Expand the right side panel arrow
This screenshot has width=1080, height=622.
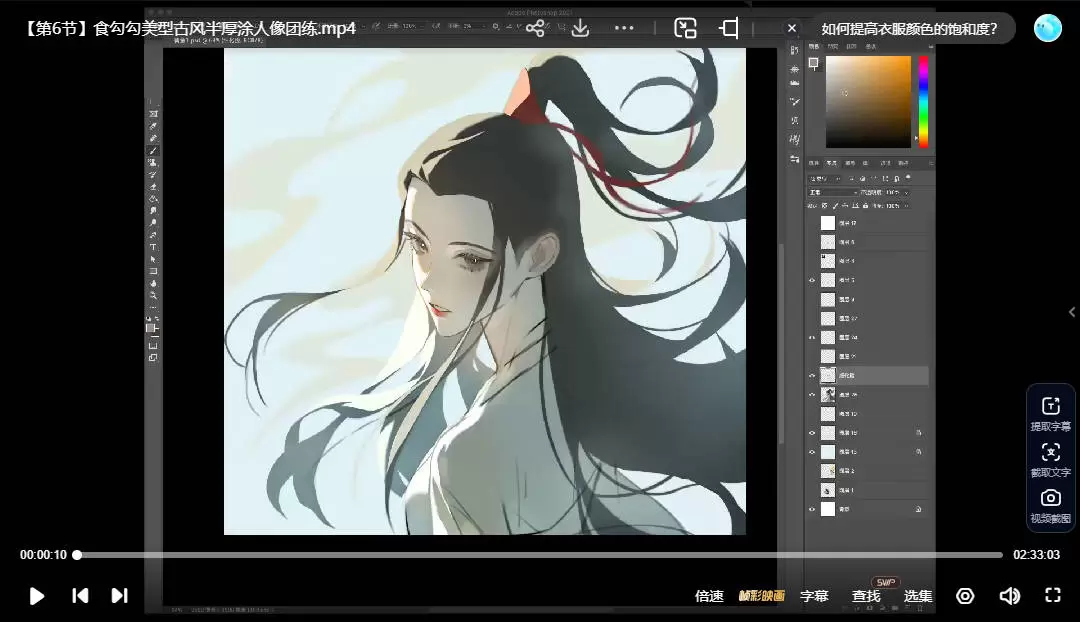1072,312
